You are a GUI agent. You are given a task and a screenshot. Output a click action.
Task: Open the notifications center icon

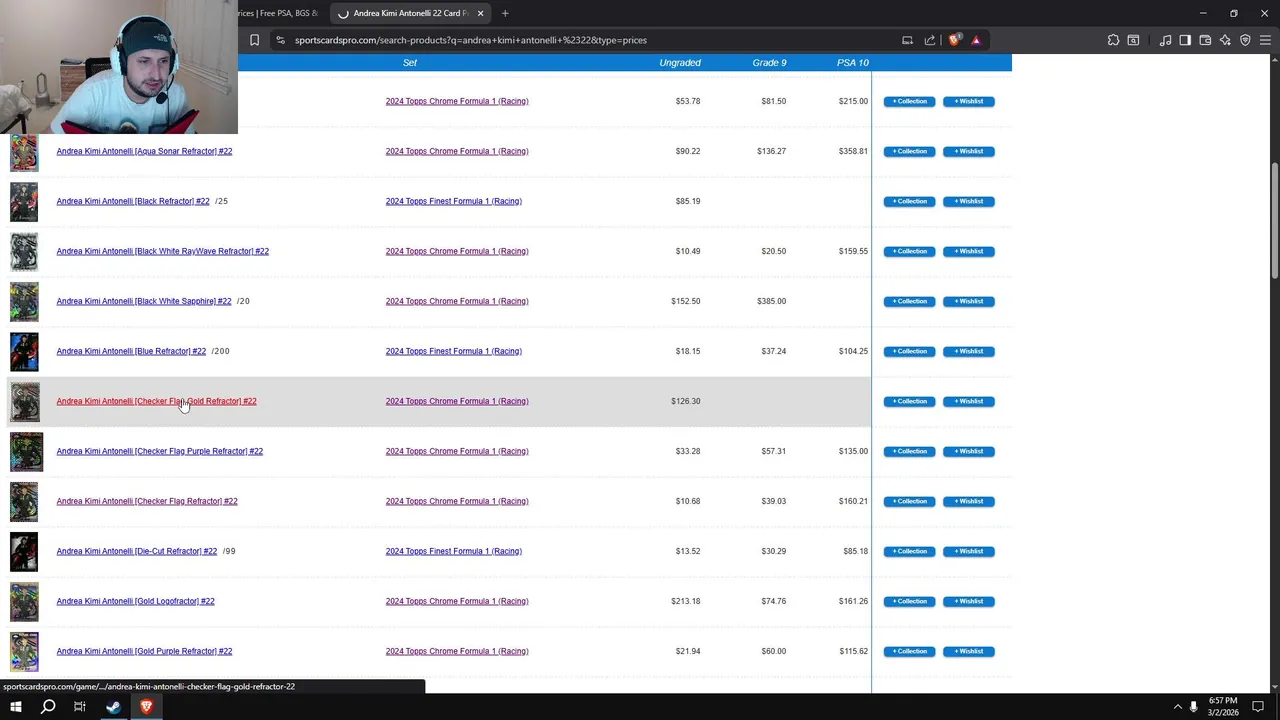click(1259, 707)
